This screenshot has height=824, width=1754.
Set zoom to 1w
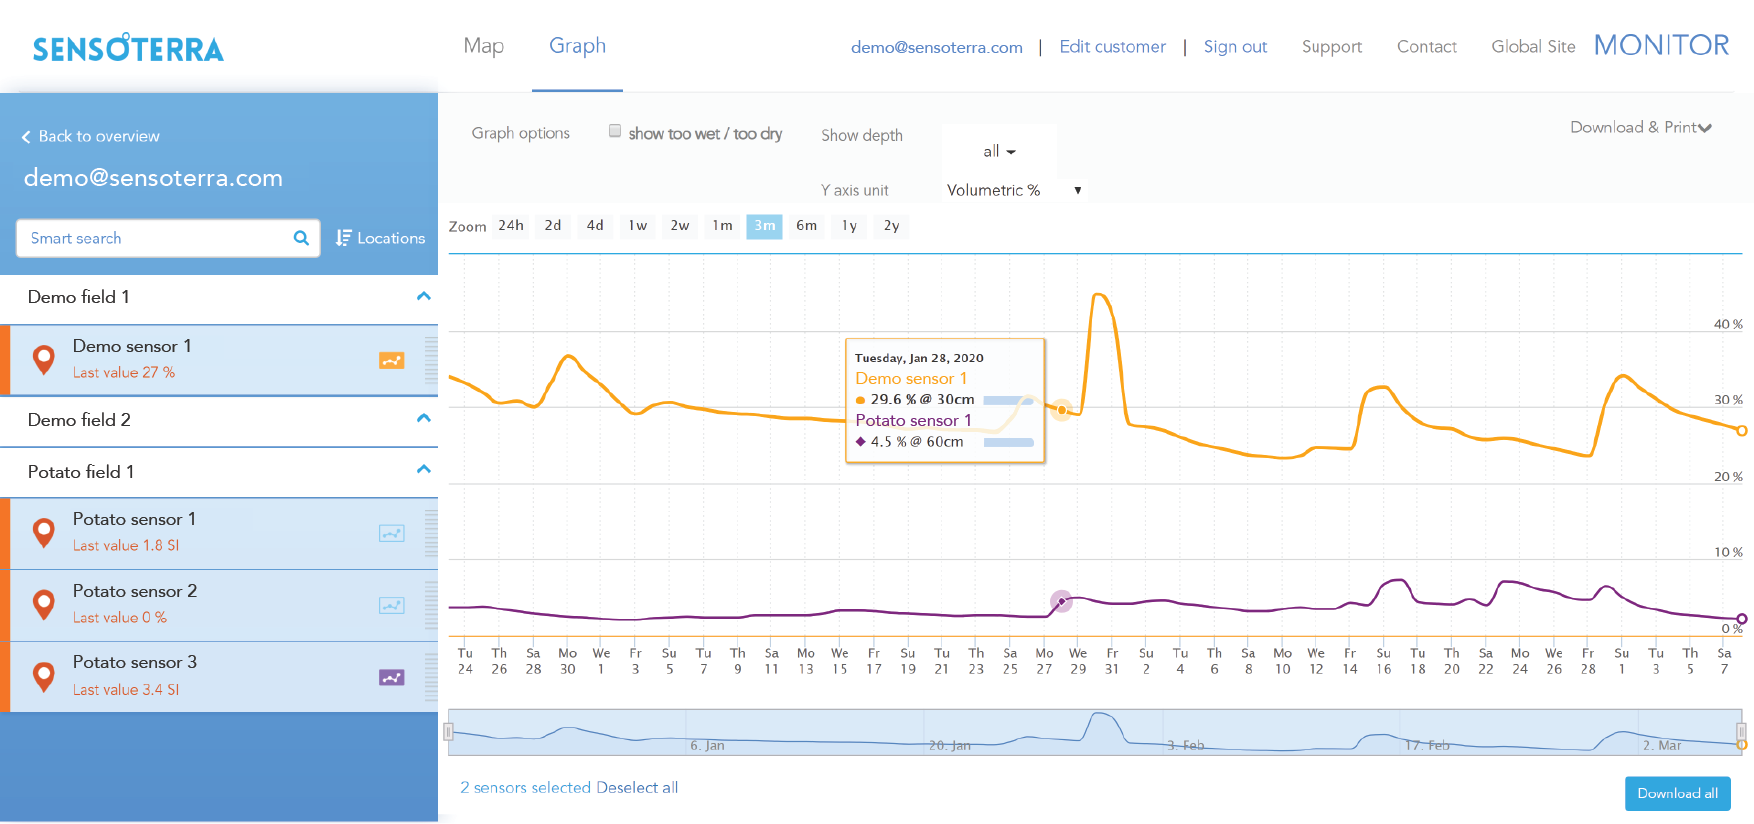638,226
